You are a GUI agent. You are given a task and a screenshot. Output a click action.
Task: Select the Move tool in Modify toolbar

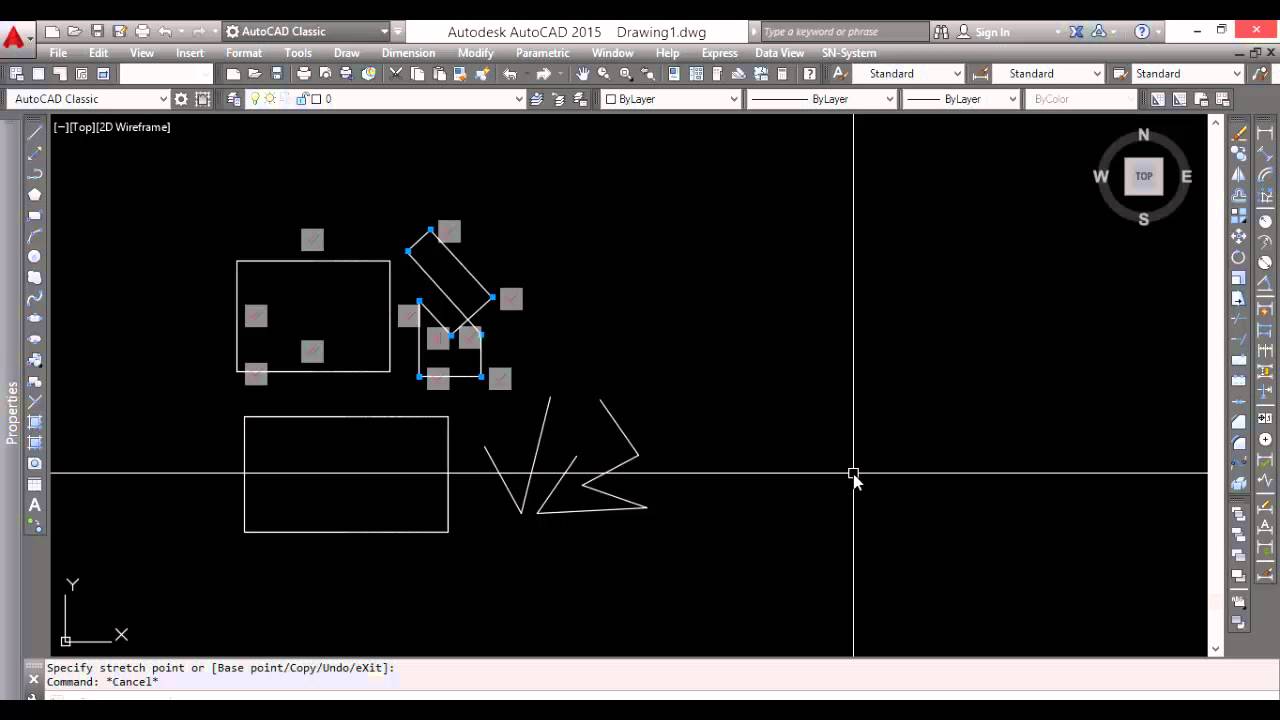(1239, 237)
